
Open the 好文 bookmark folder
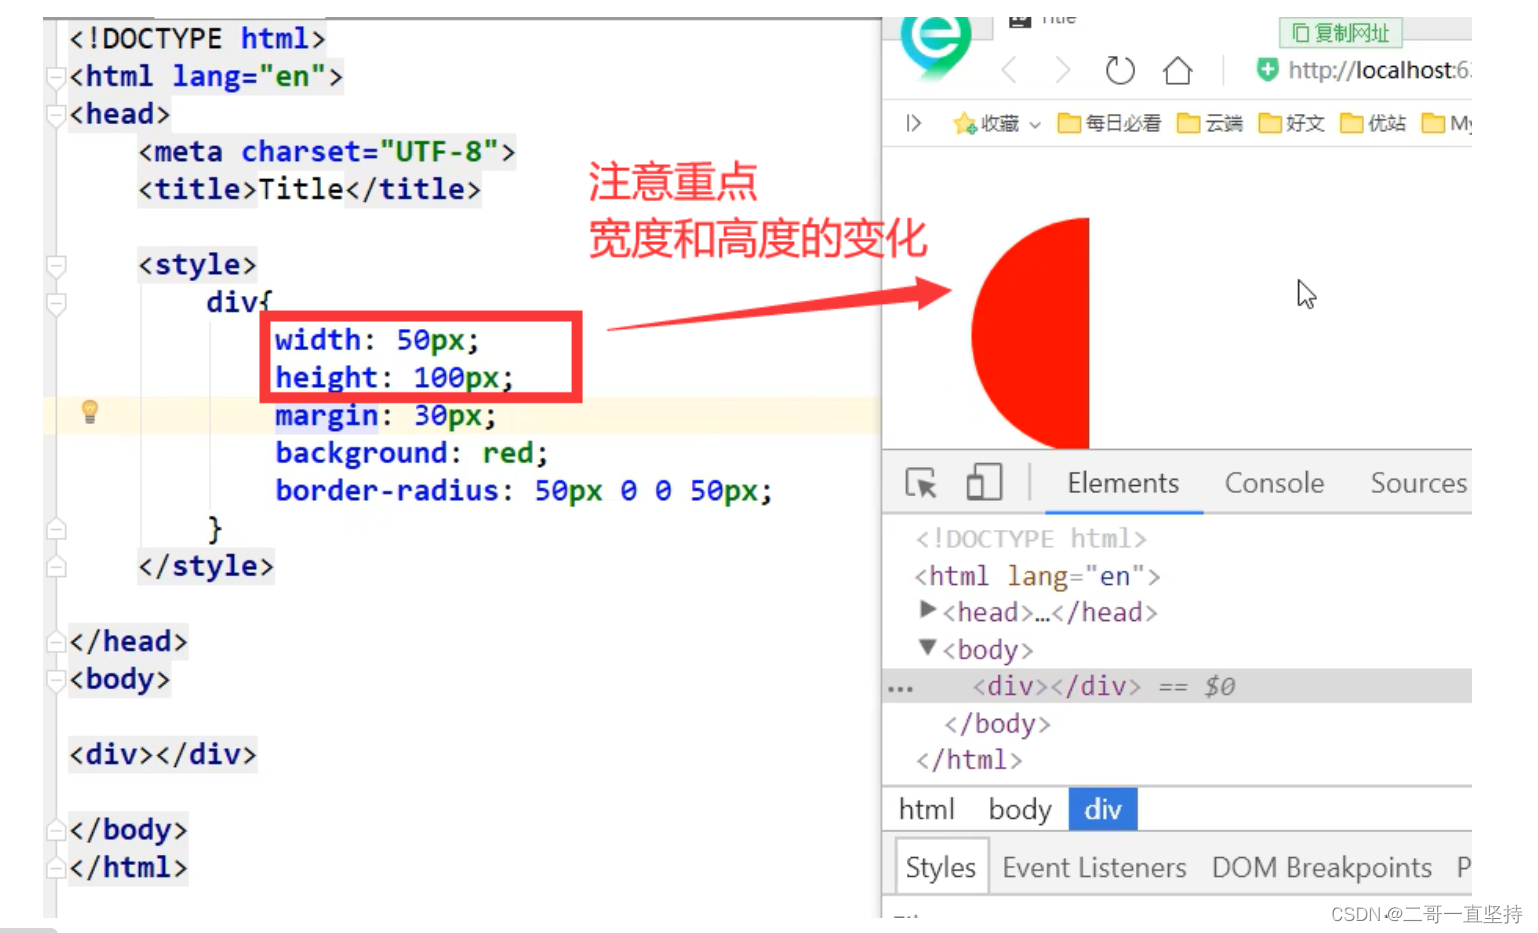click(1291, 123)
